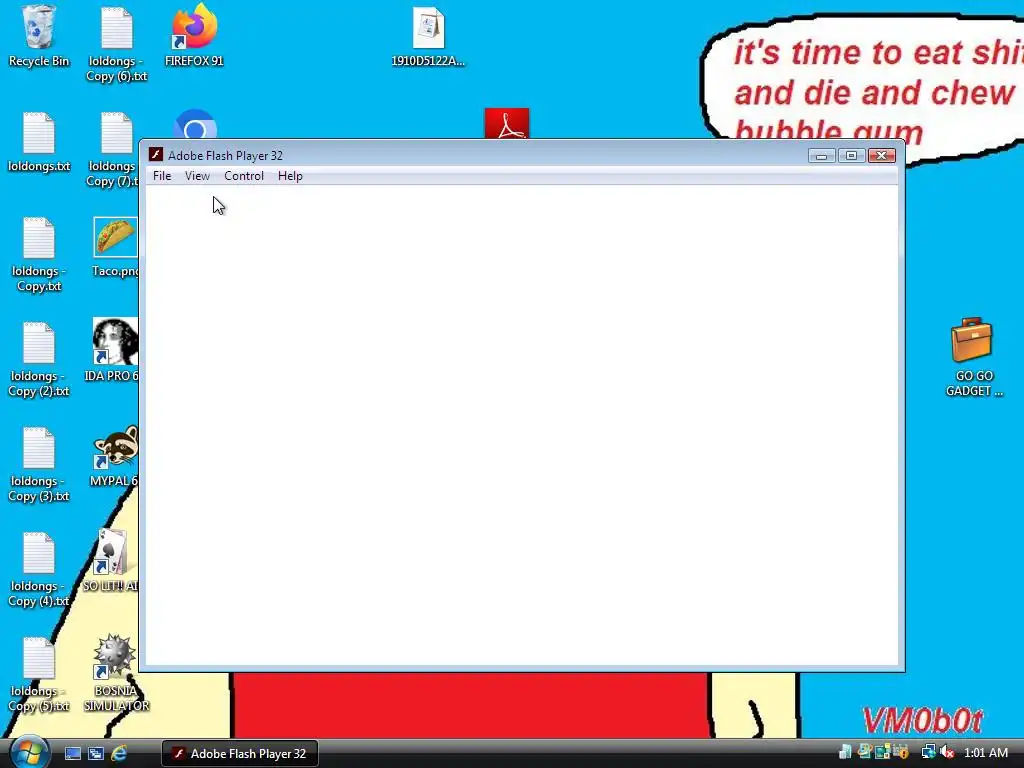The image size is (1024, 768).
Task: Click the muted volume tray icon
Action: pyautogui.click(x=947, y=752)
